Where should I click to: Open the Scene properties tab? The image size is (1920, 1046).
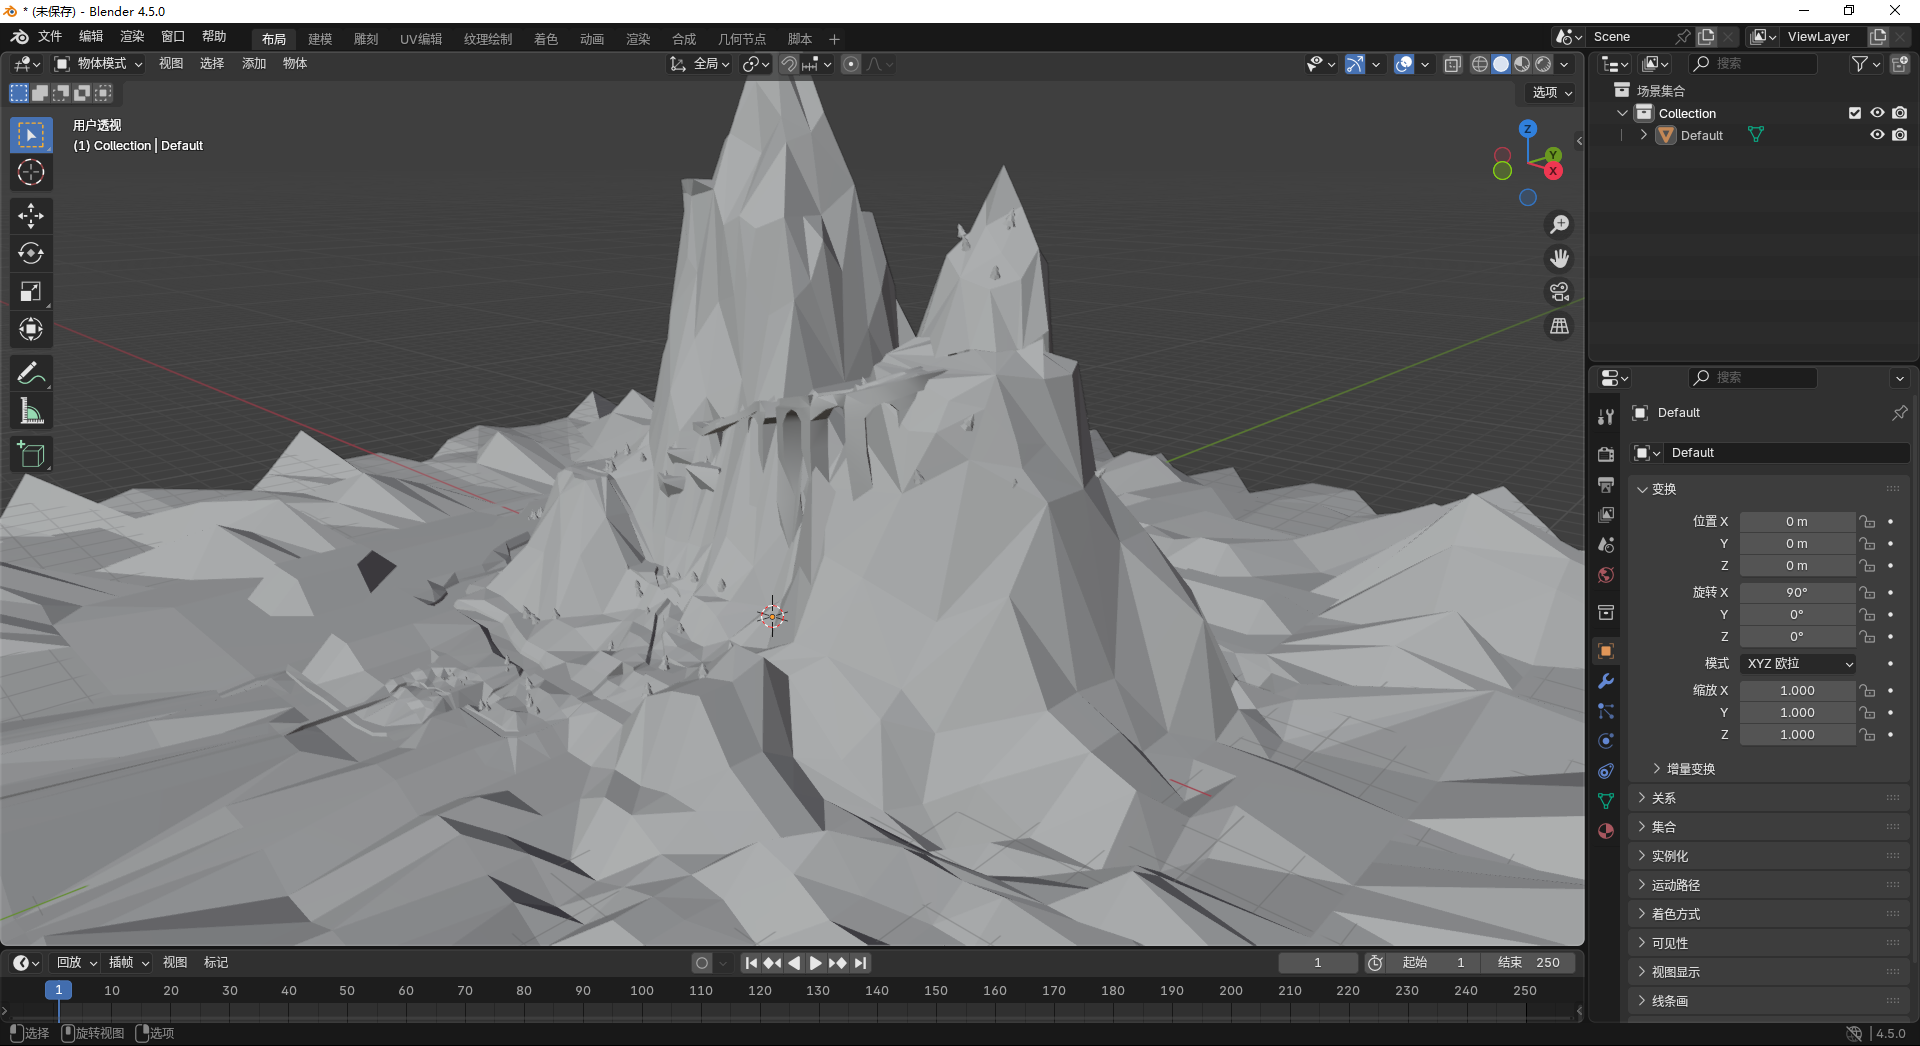1606,545
